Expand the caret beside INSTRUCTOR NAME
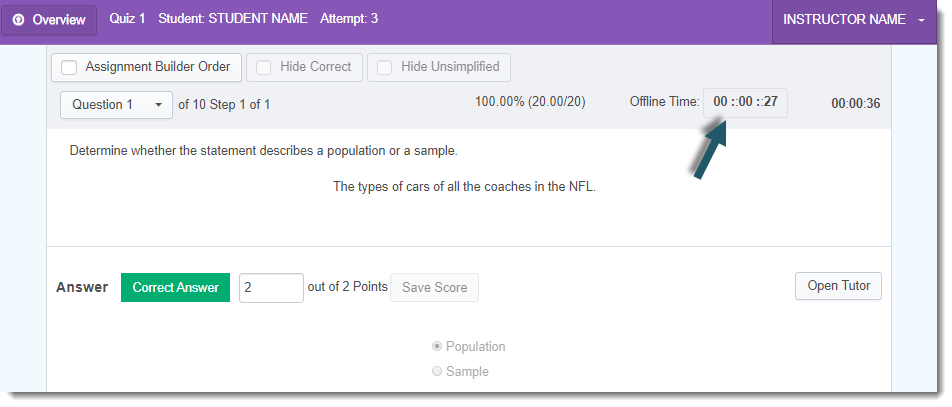The height and width of the screenshot is (407, 952). (922, 20)
